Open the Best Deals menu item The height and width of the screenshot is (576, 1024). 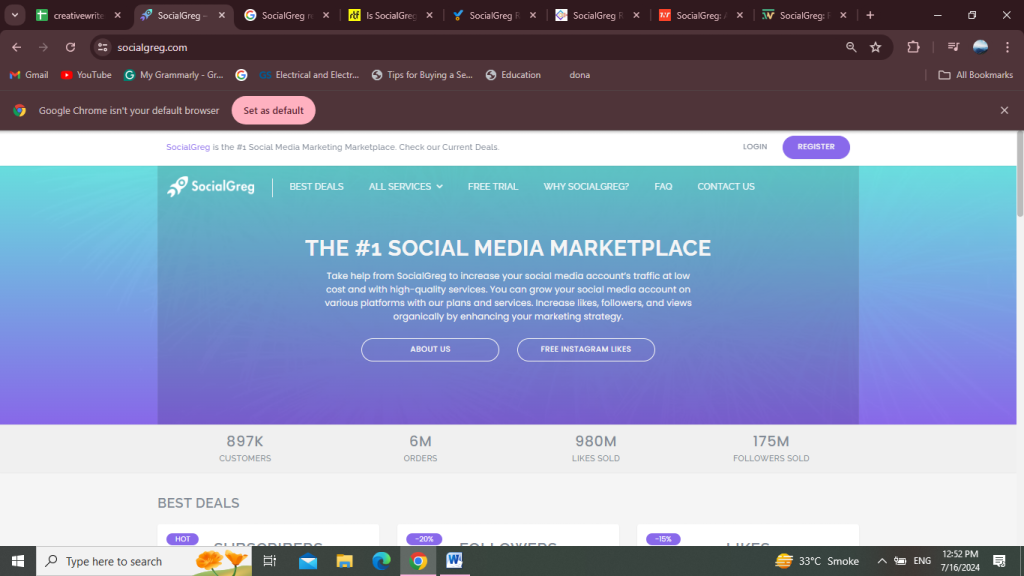pyautogui.click(x=316, y=186)
